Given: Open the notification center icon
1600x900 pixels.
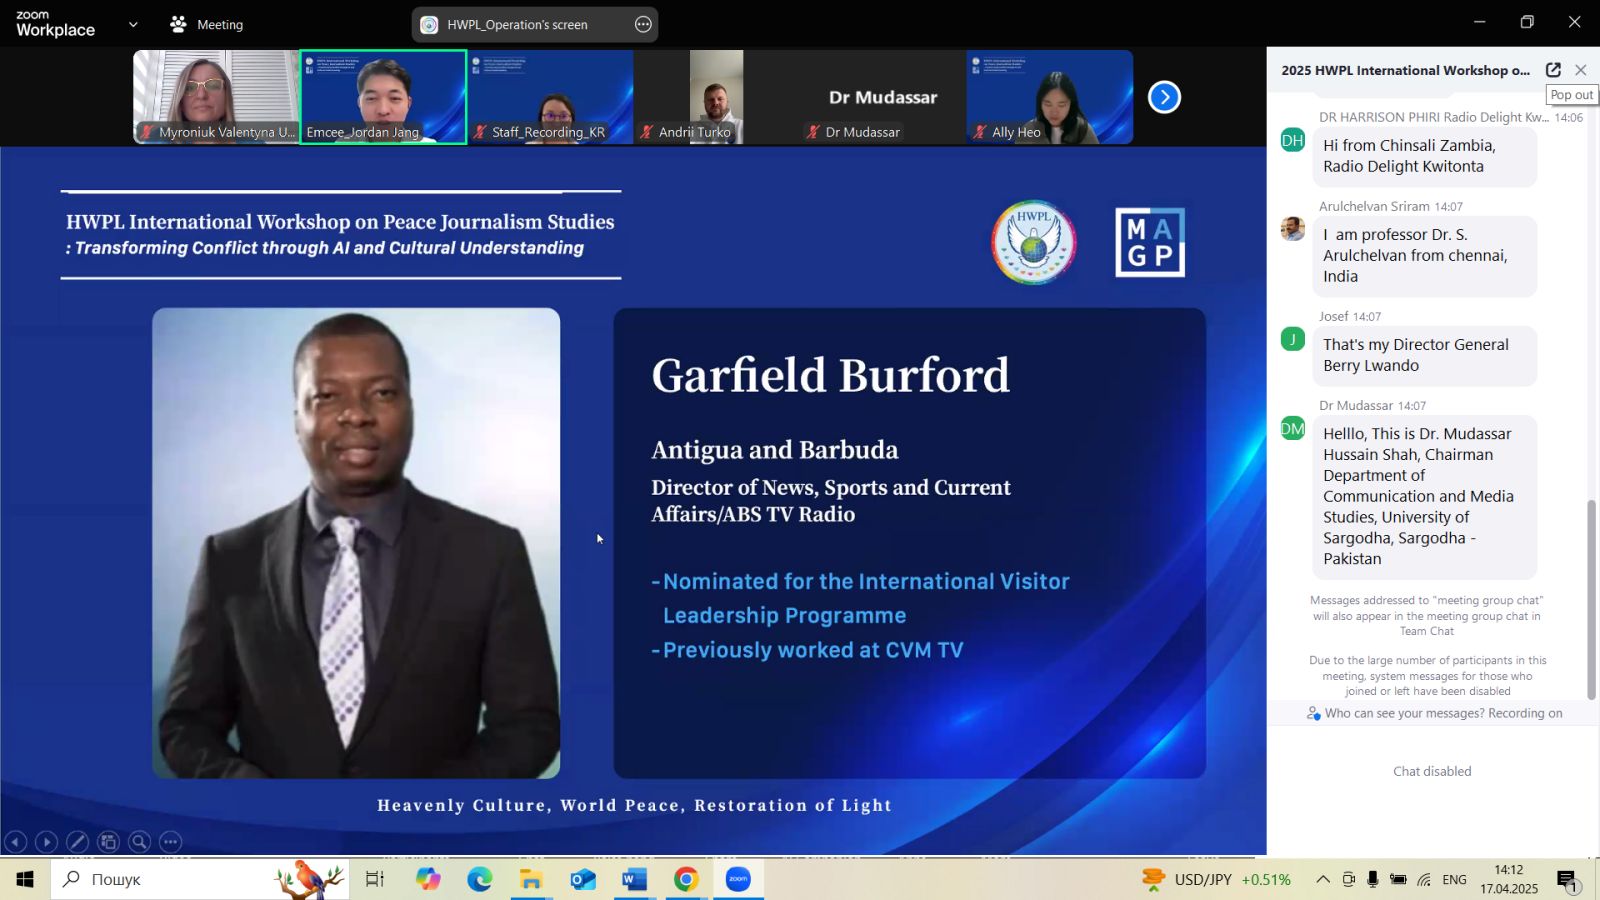Looking at the screenshot, I should coord(1568,880).
